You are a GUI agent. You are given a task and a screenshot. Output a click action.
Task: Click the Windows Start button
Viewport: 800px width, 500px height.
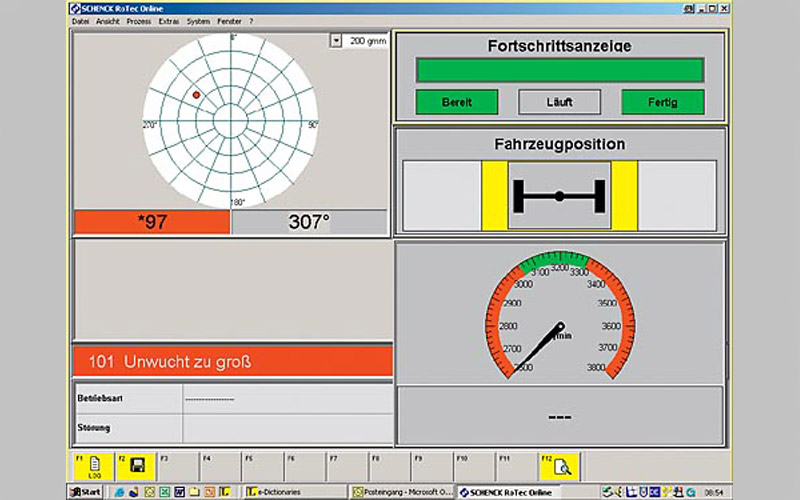pyautogui.click(x=85, y=491)
